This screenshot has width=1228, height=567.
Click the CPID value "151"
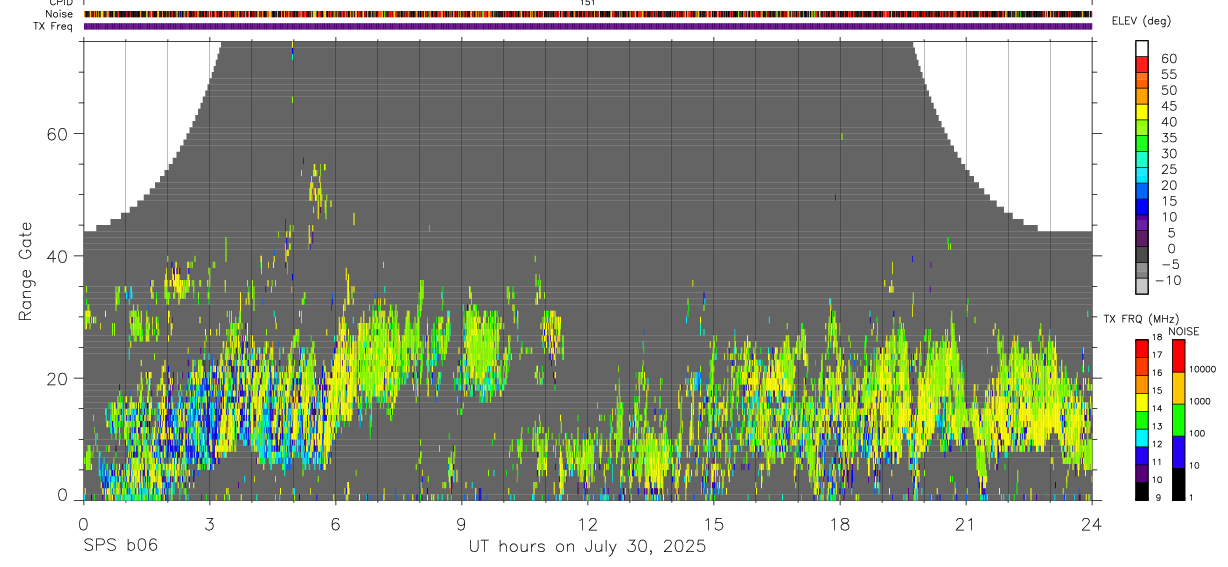588,3
